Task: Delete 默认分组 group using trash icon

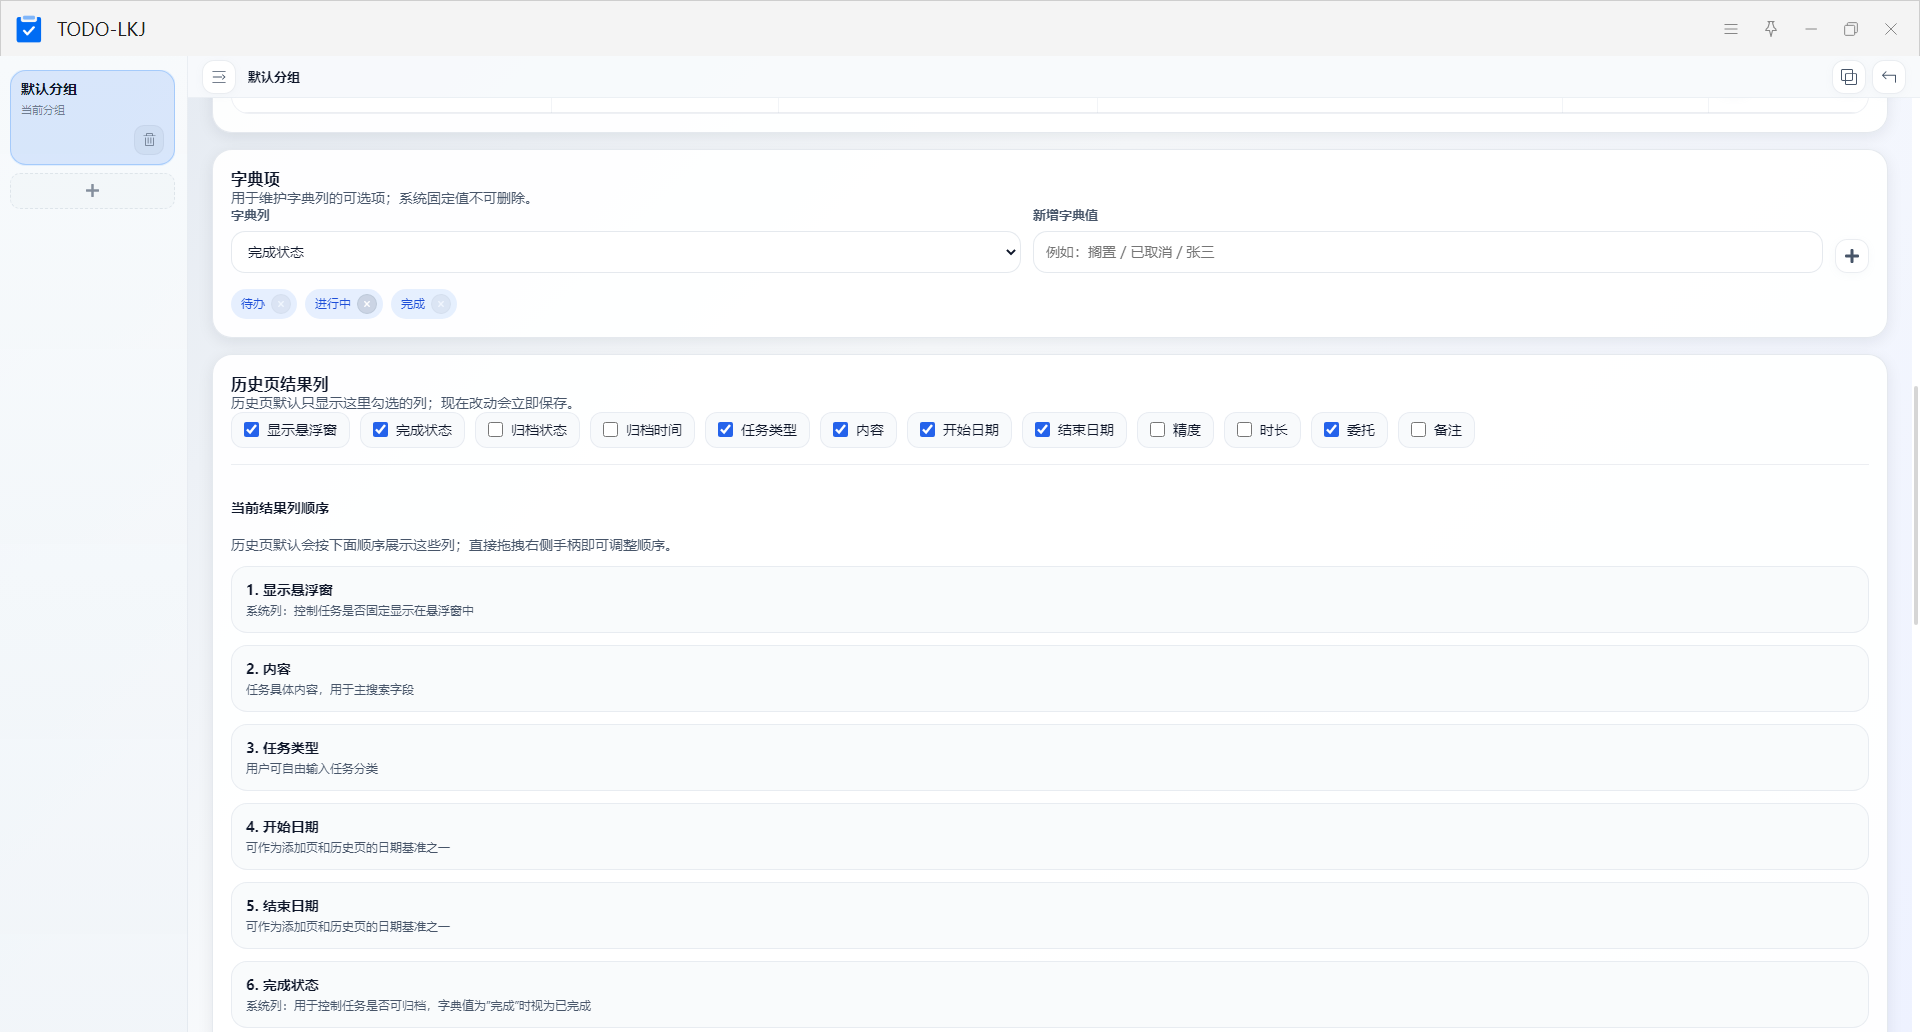Action: pyautogui.click(x=149, y=140)
